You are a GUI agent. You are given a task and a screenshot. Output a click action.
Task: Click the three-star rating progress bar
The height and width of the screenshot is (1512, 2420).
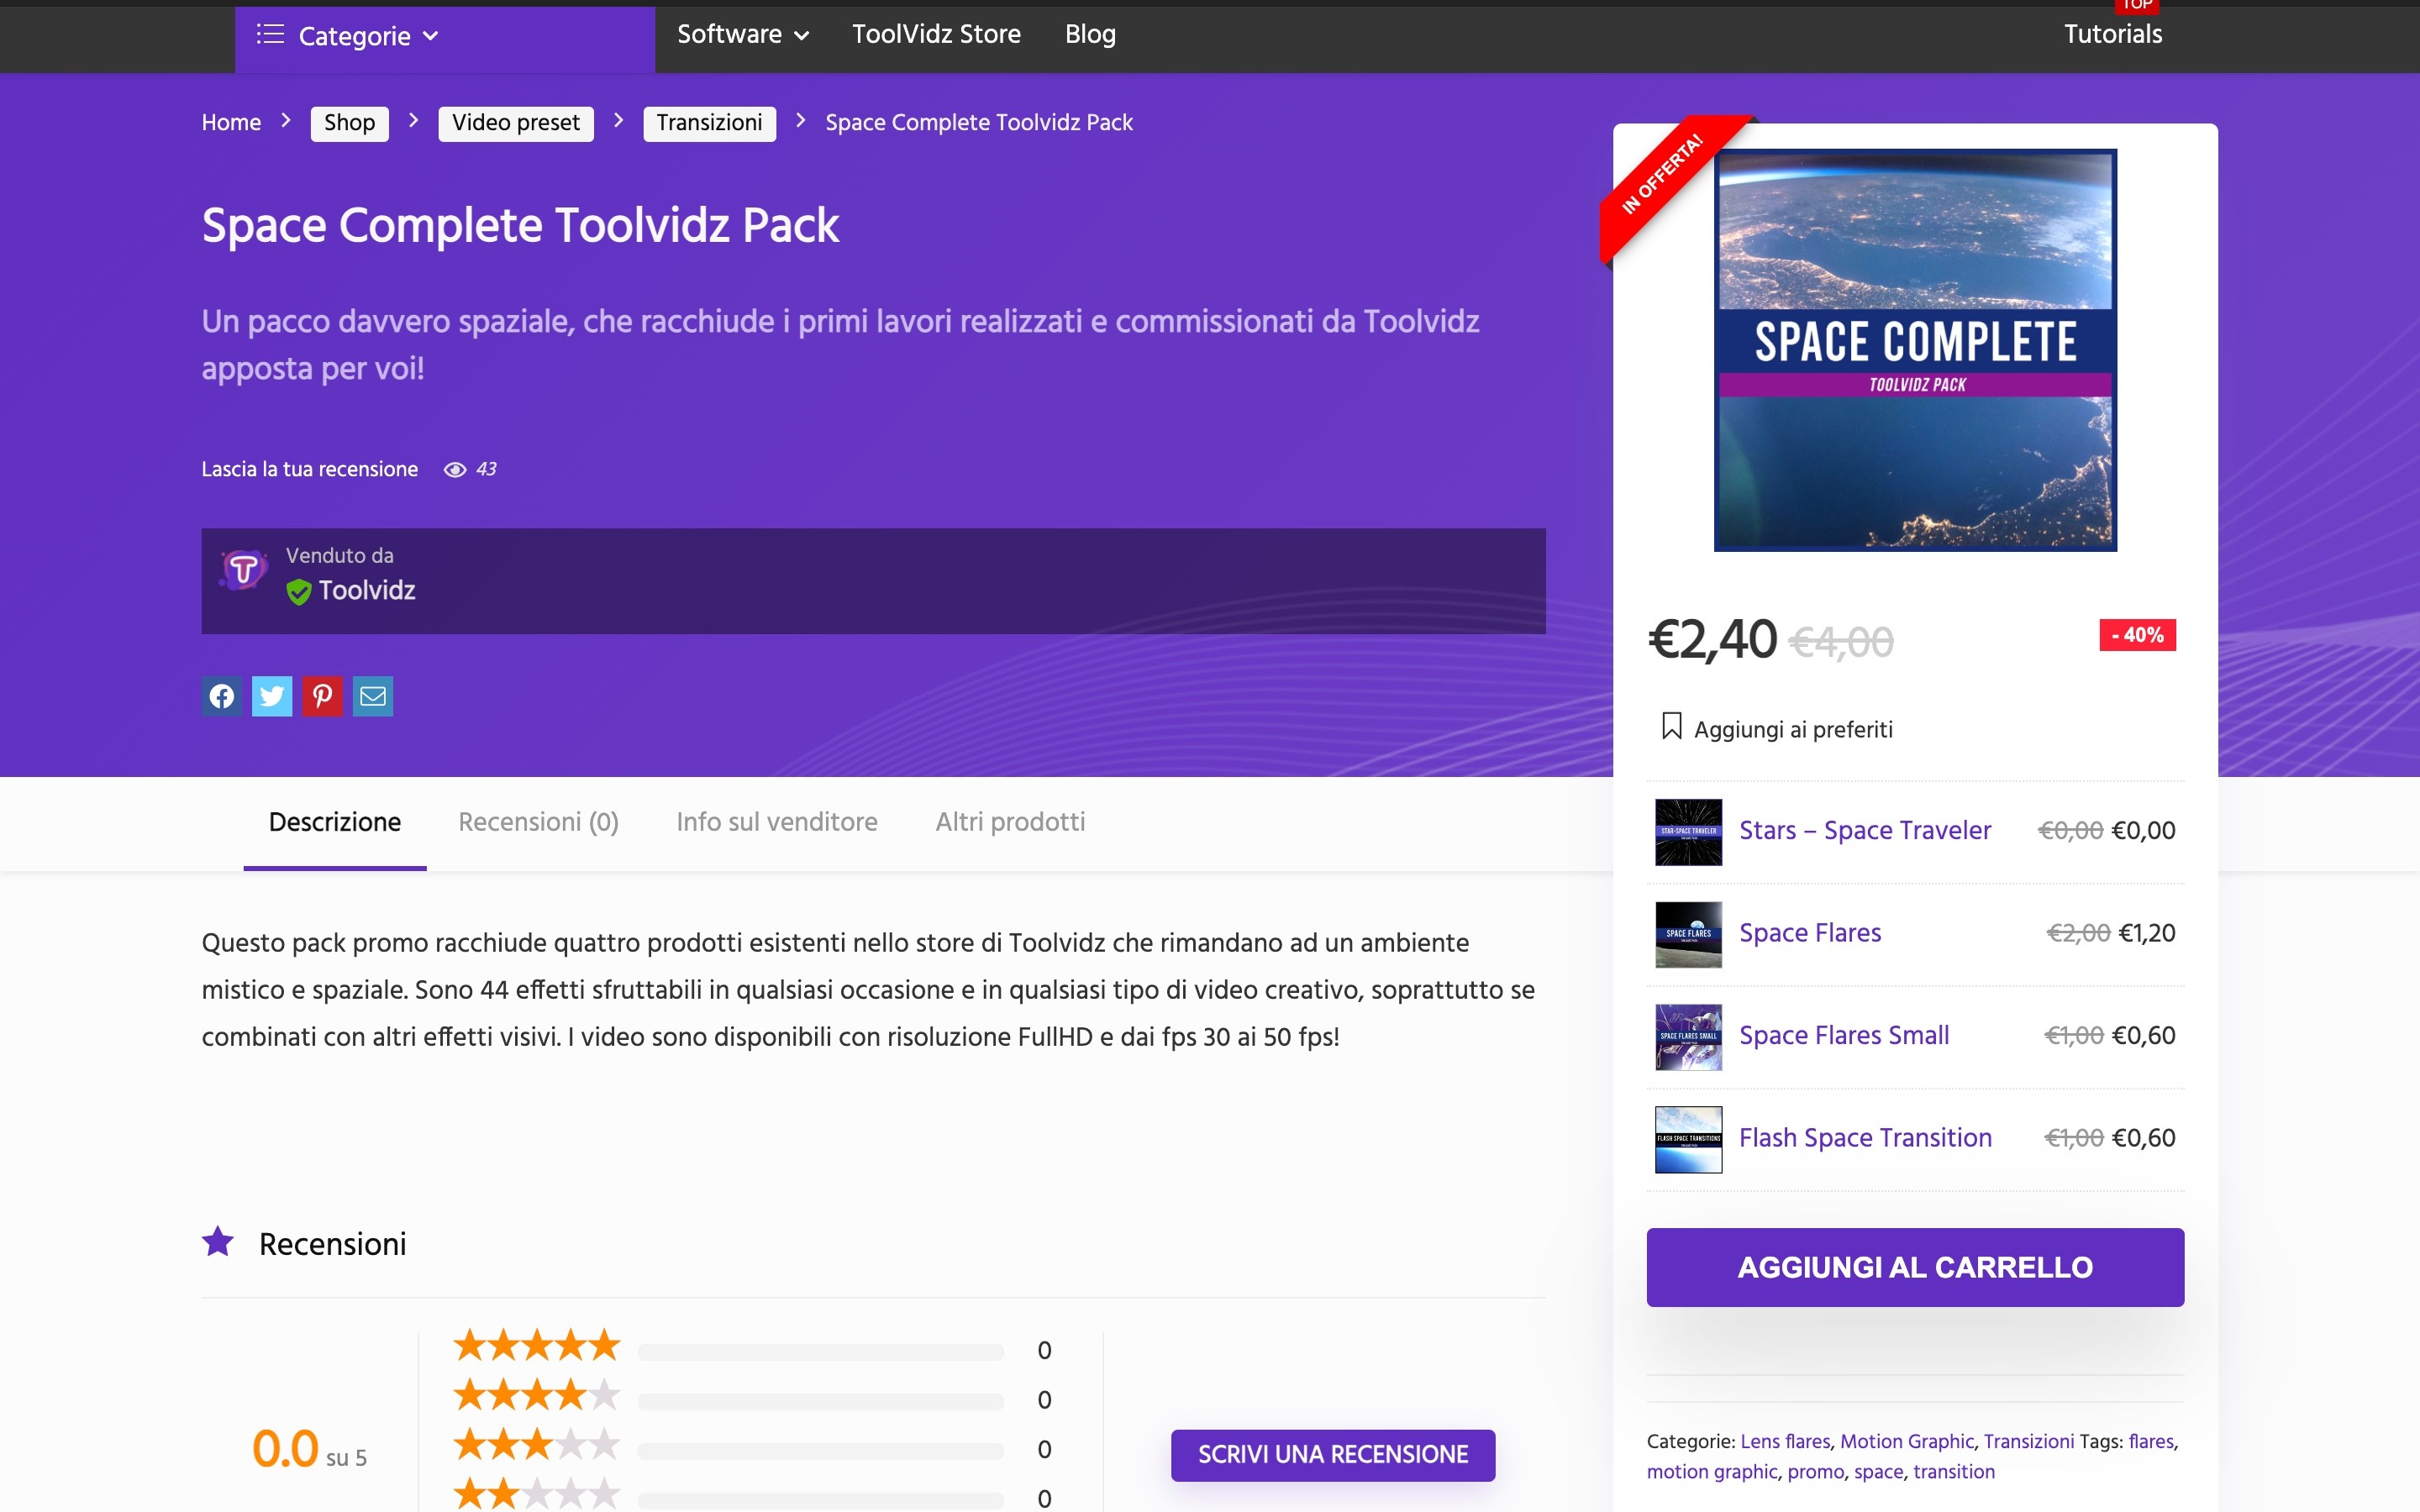point(820,1451)
